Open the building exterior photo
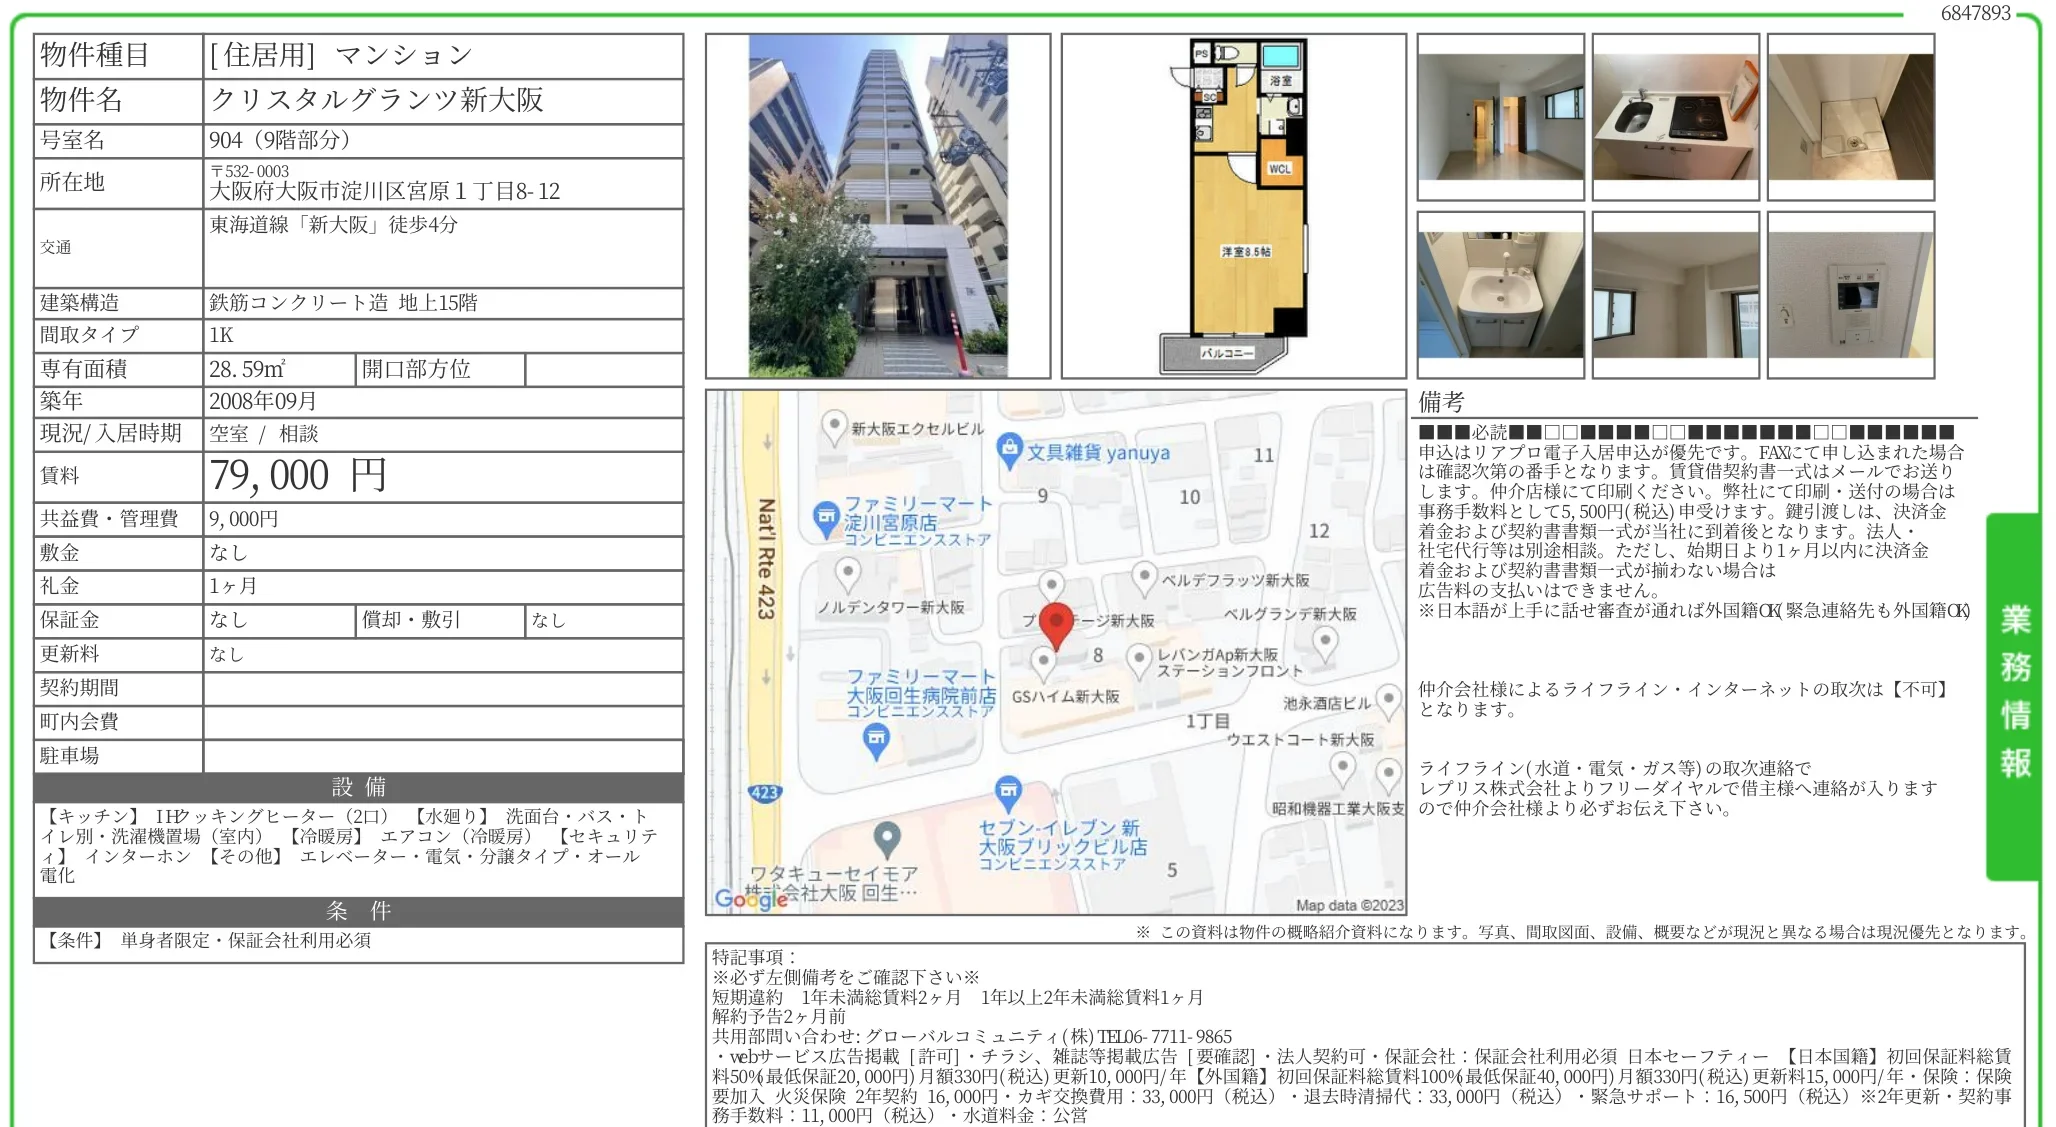Viewport: 2056px width, 1127px height. pos(877,206)
